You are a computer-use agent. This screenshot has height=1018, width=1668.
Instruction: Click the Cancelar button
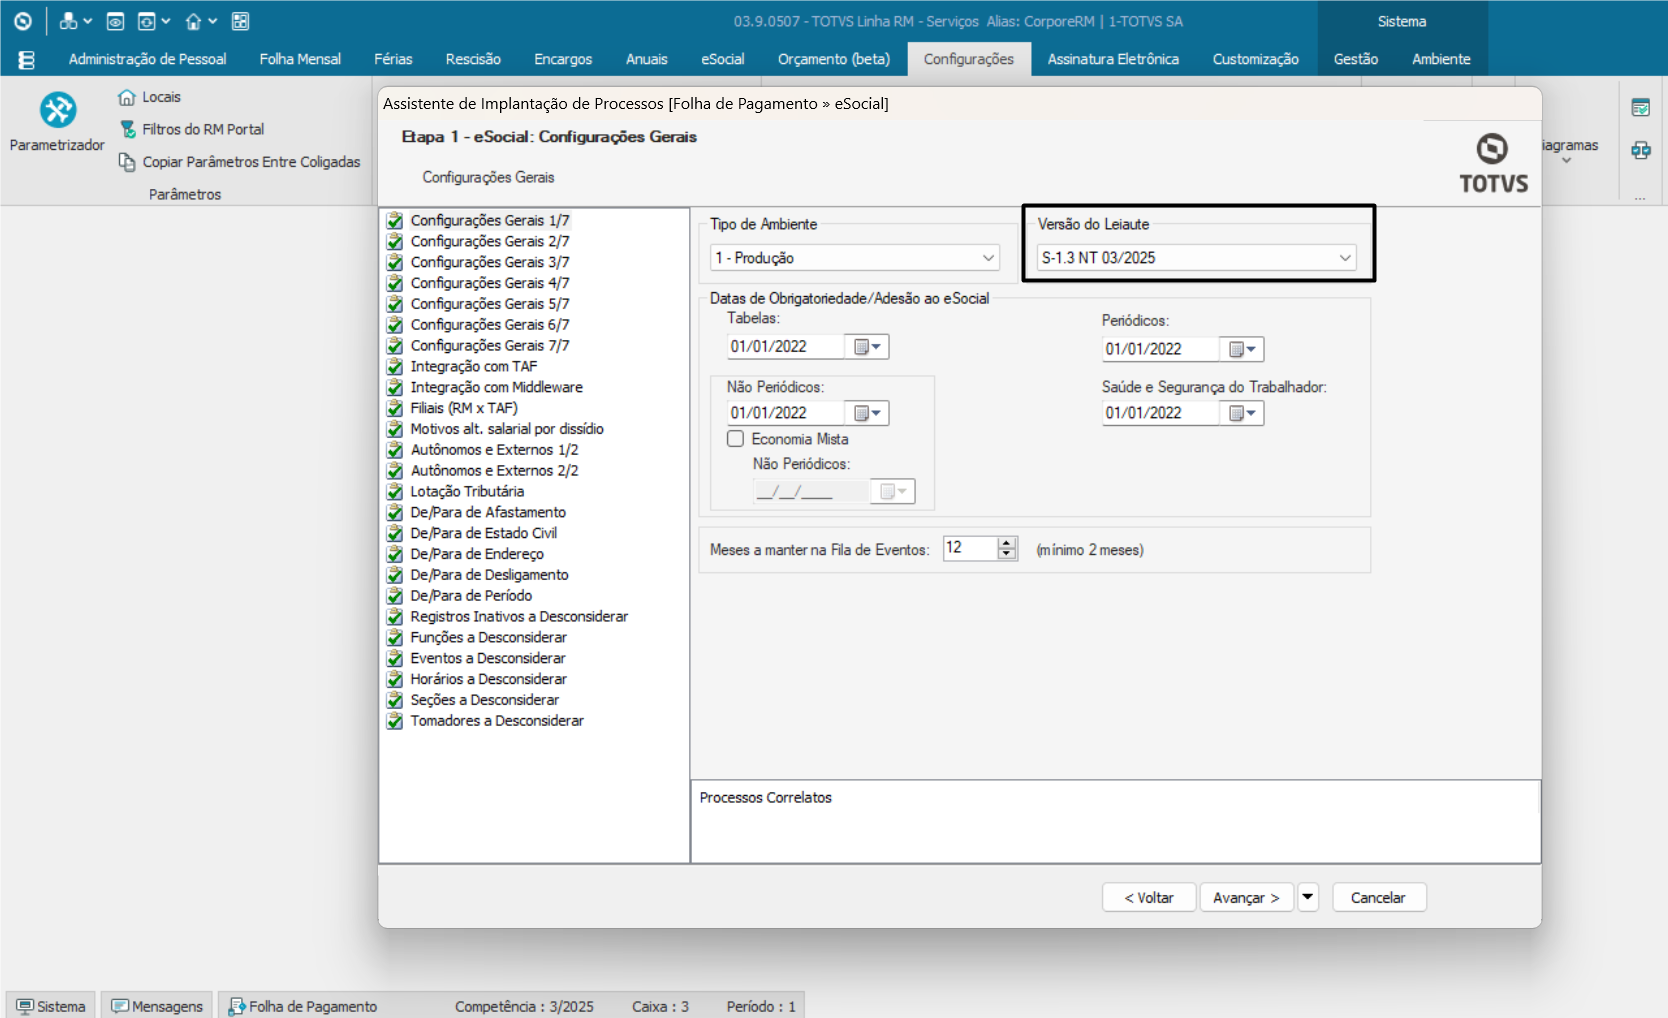1378,897
